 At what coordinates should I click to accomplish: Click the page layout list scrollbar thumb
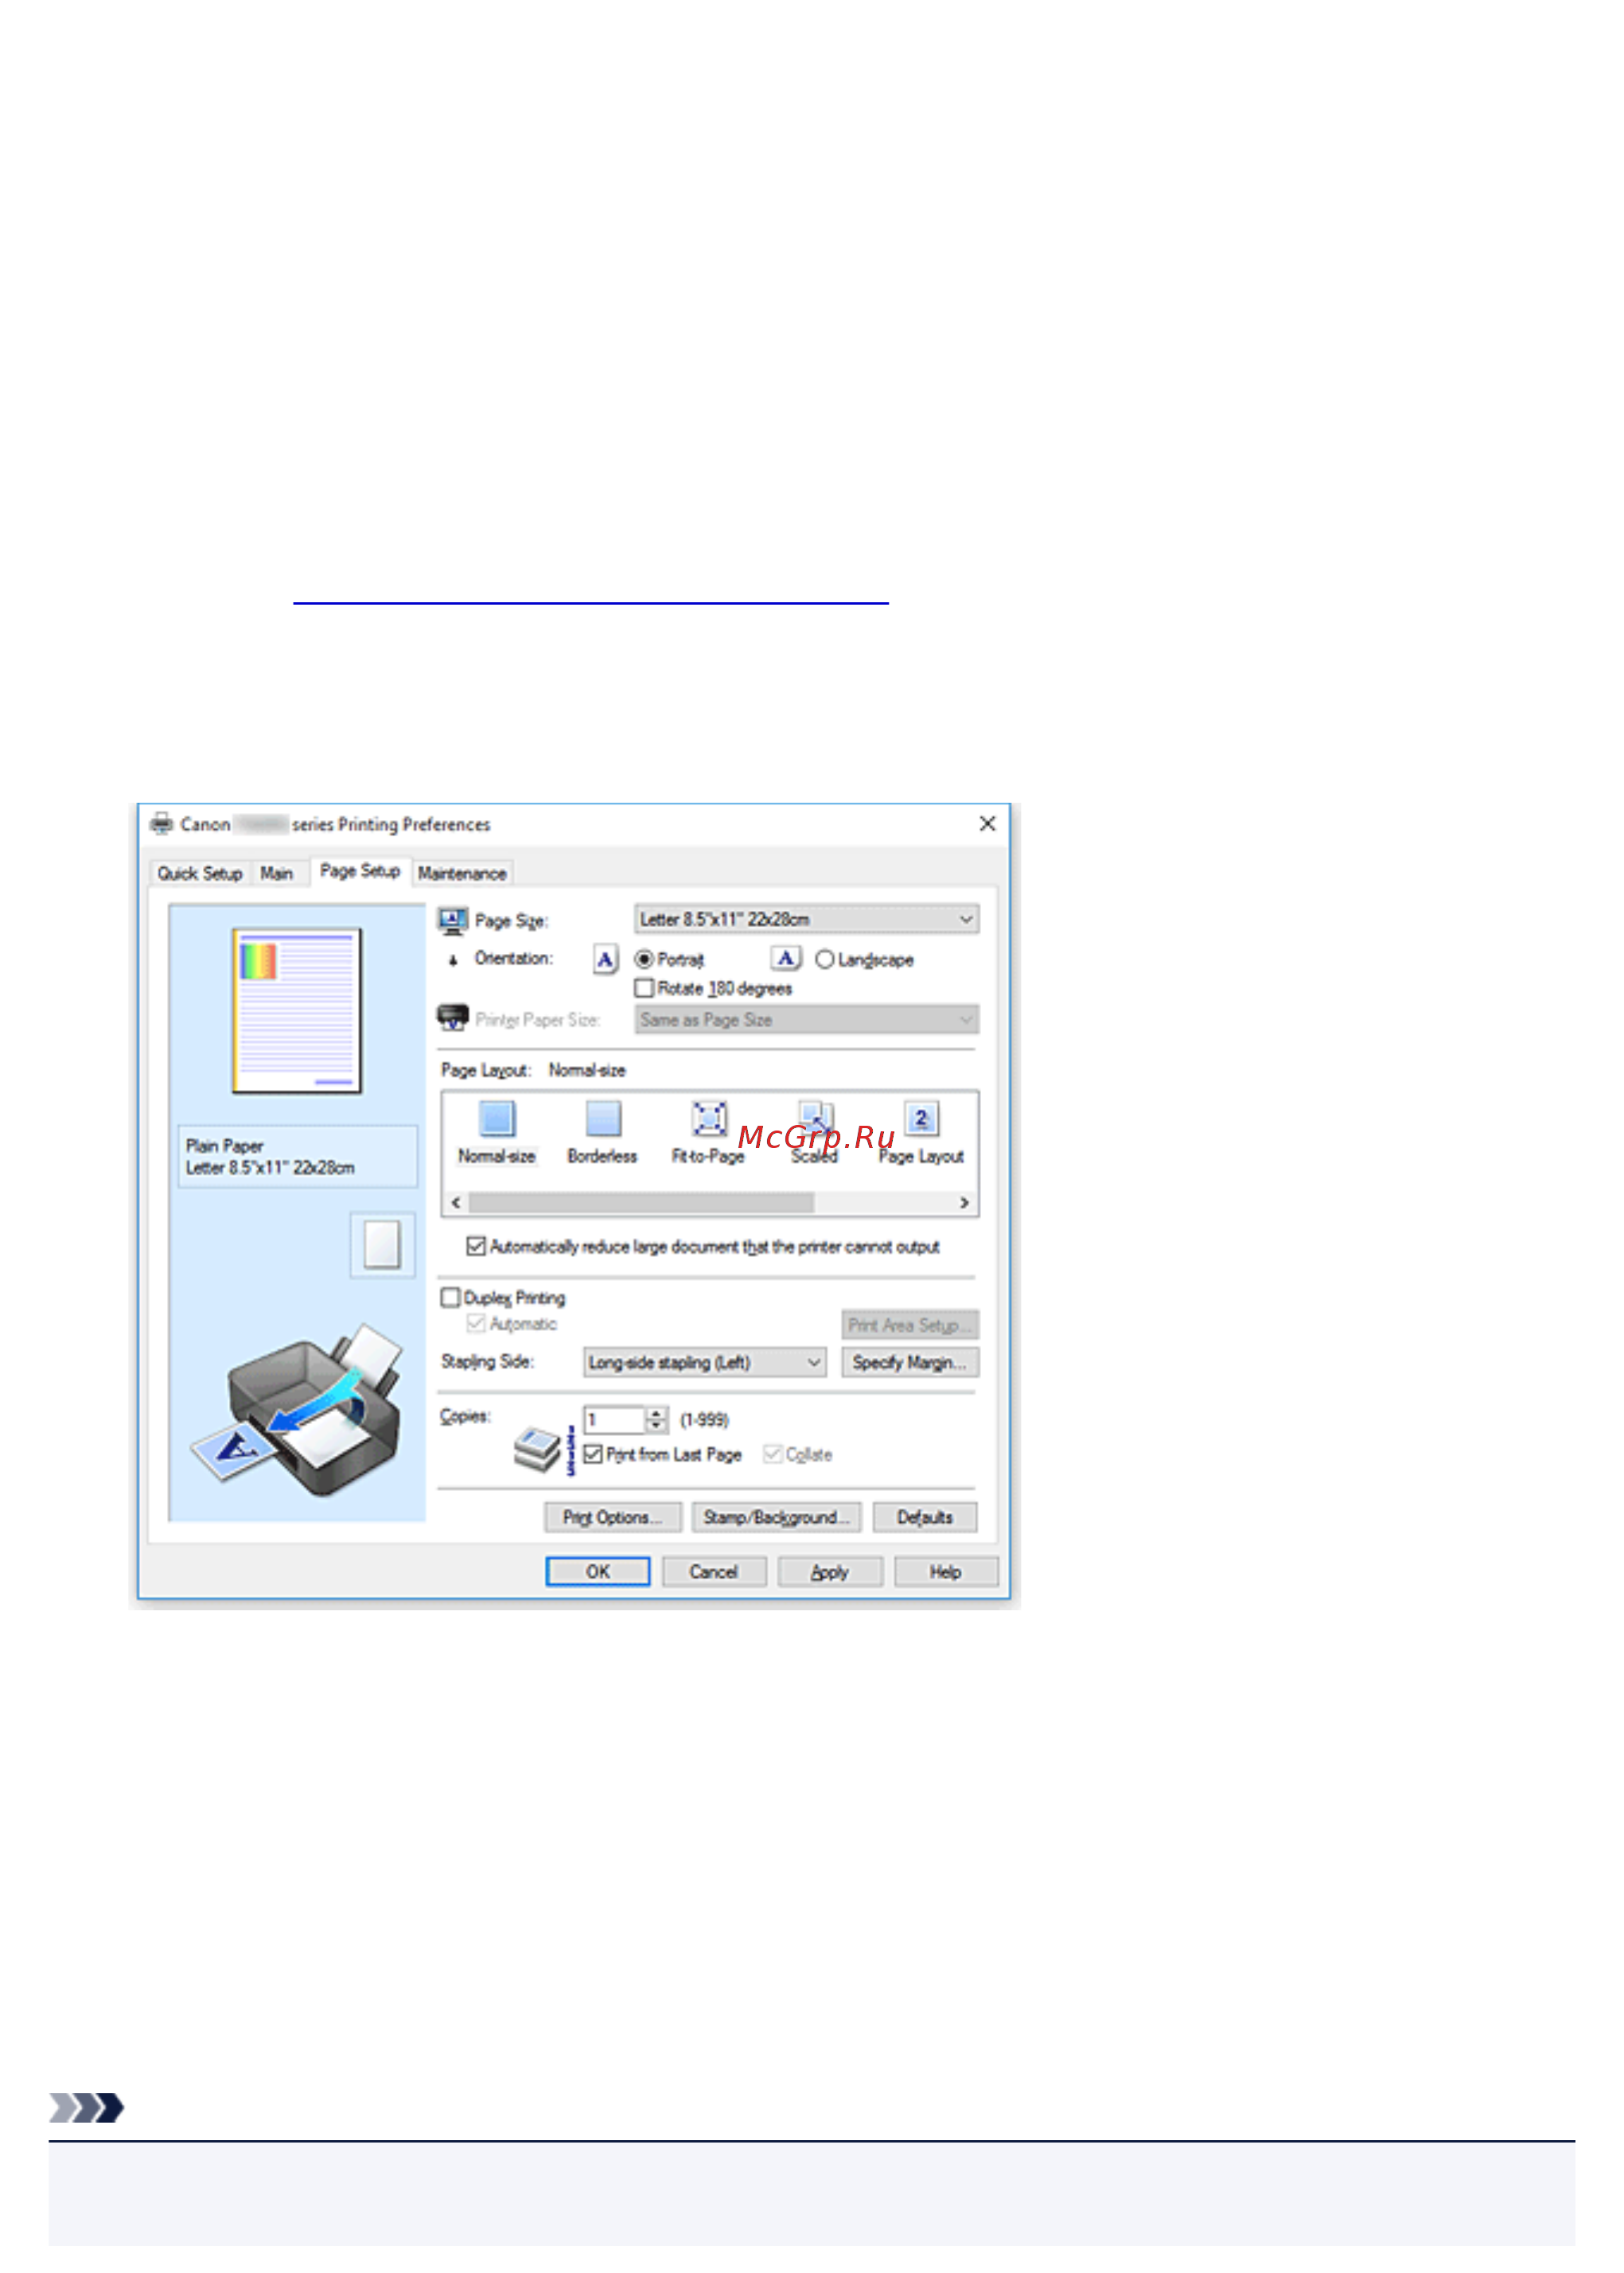(x=641, y=1203)
